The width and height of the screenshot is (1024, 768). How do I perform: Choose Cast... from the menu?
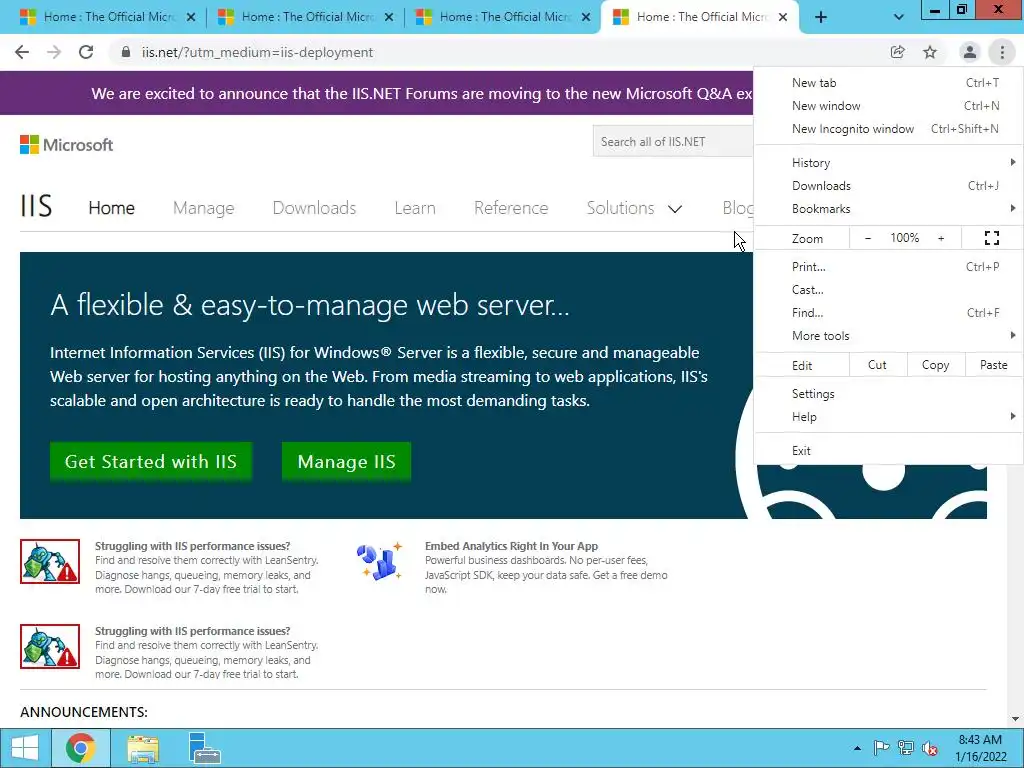click(x=888, y=289)
